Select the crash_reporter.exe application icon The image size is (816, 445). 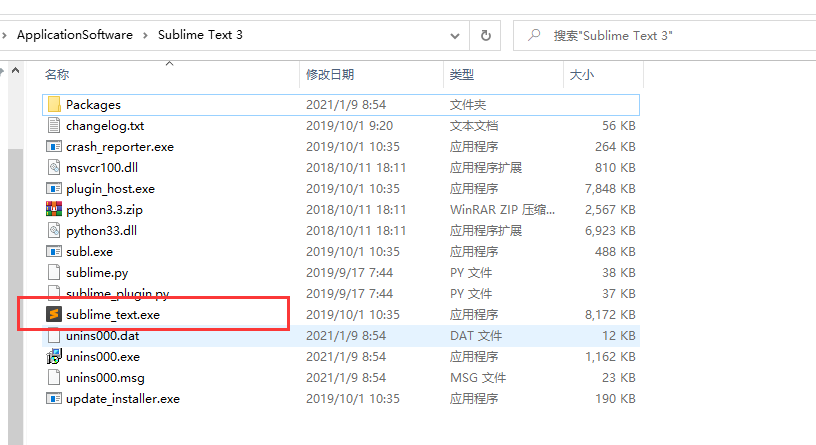point(54,147)
